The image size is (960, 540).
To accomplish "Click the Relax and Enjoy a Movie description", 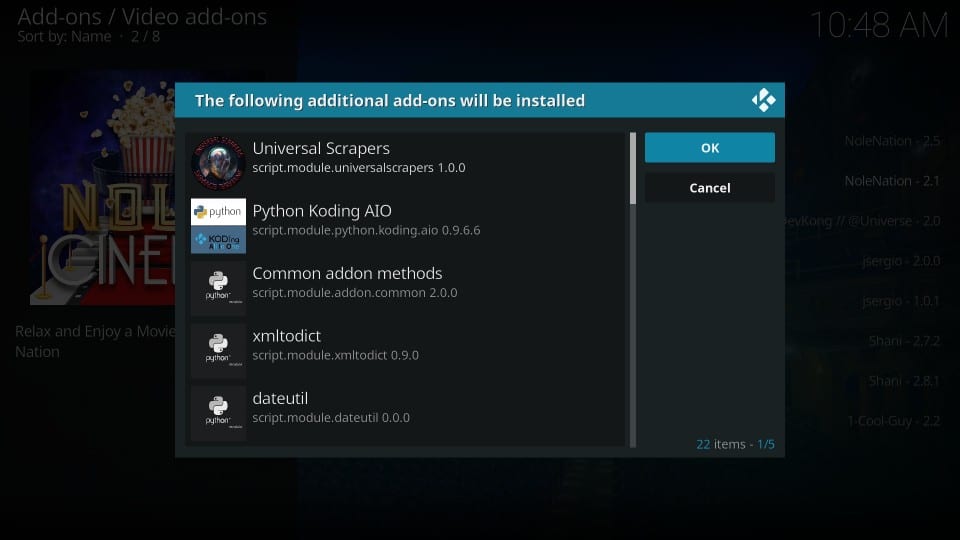I will [95, 342].
